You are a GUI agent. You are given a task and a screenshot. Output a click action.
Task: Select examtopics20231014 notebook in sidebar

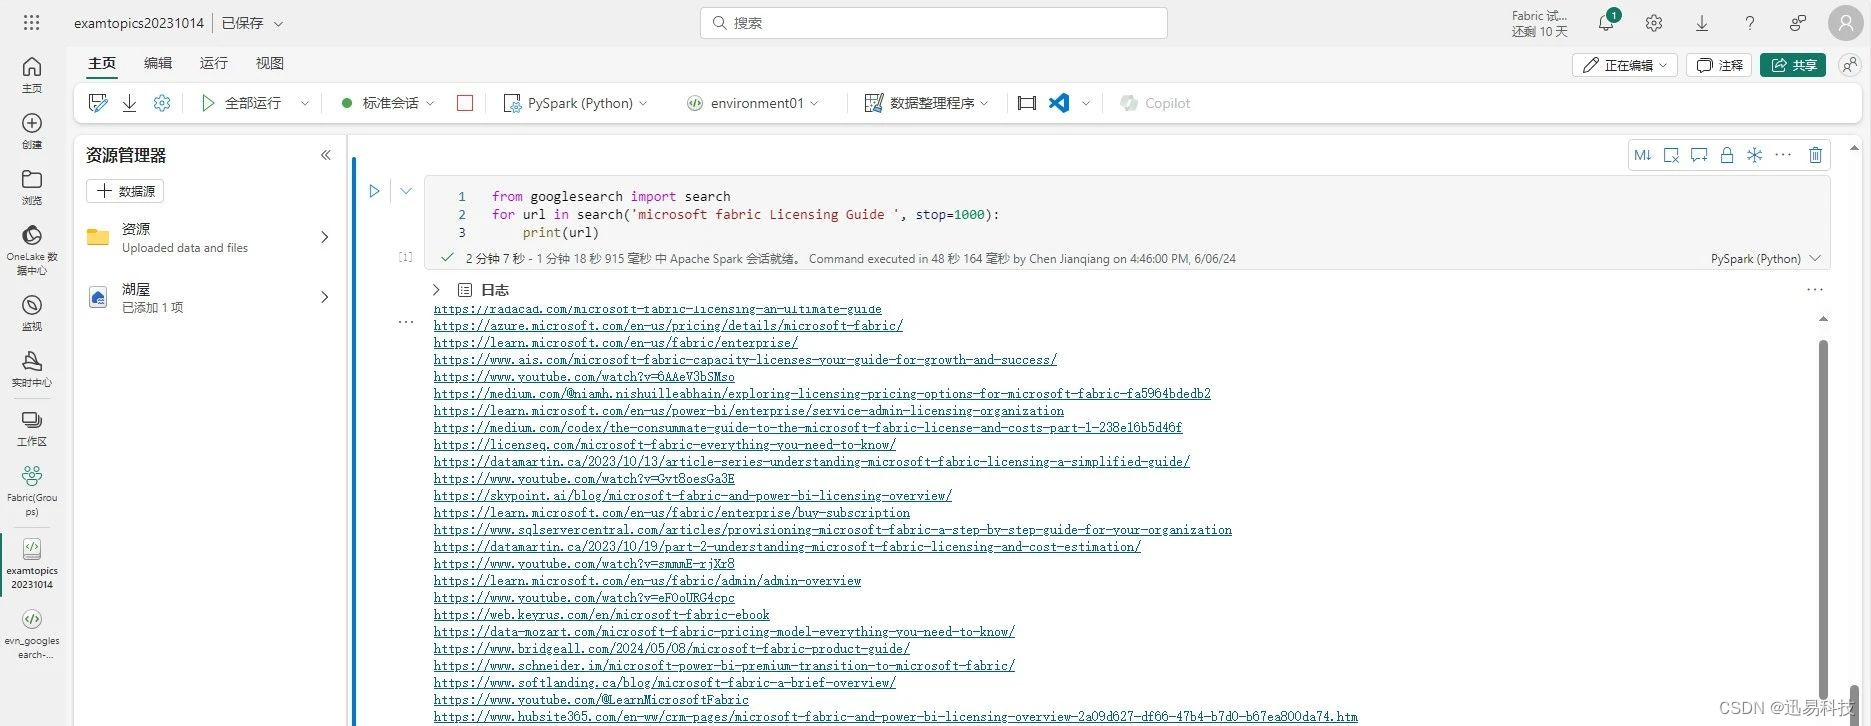point(32,564)
